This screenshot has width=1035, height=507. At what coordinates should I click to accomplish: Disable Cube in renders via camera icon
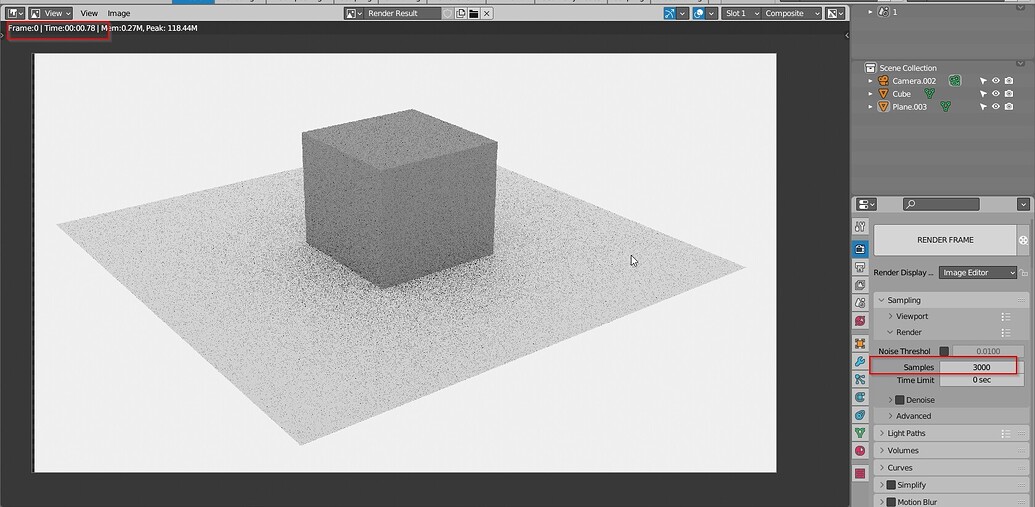click(1009, 94)
